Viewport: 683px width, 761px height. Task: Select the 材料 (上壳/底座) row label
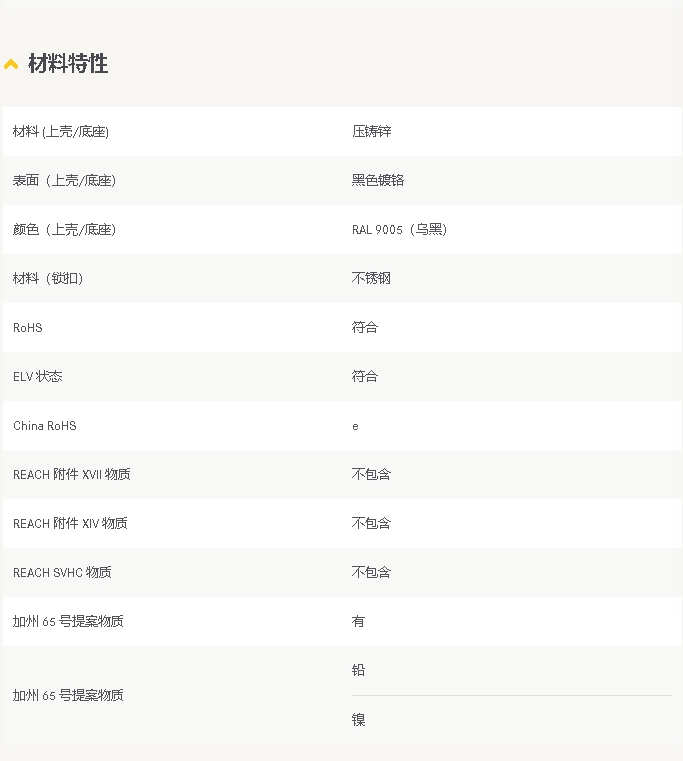click(61, 132)
